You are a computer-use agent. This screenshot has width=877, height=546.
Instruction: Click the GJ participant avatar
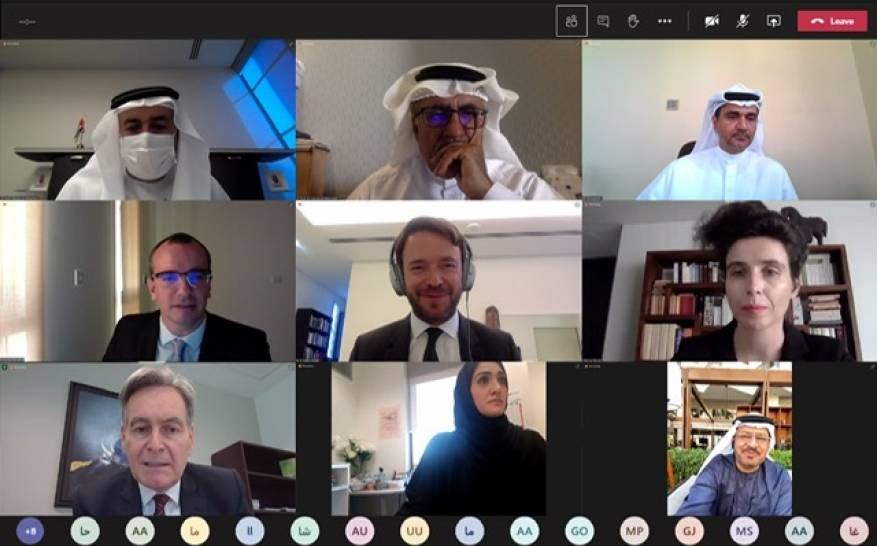(x=689, y=530)
